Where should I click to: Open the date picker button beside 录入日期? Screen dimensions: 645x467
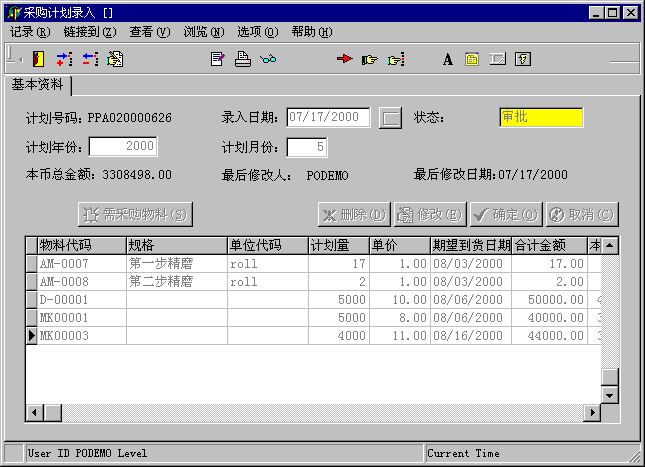tap(391, 118)
